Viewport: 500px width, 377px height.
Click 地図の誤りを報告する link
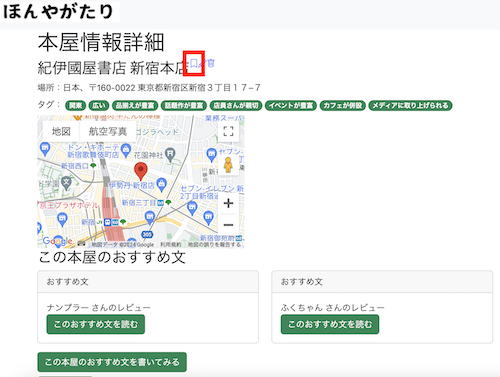click(214, 245)
